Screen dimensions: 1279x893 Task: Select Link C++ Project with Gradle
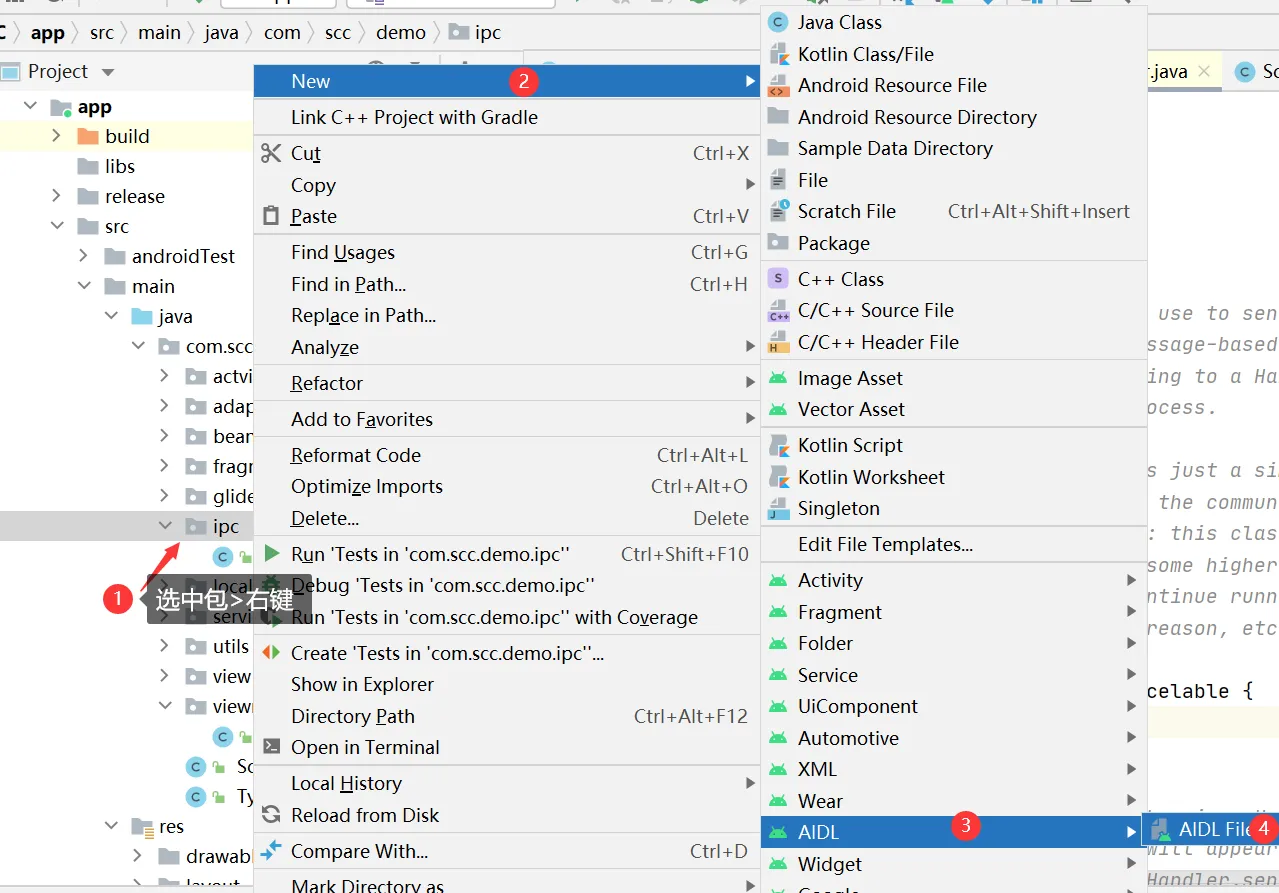tap(507, 118)
